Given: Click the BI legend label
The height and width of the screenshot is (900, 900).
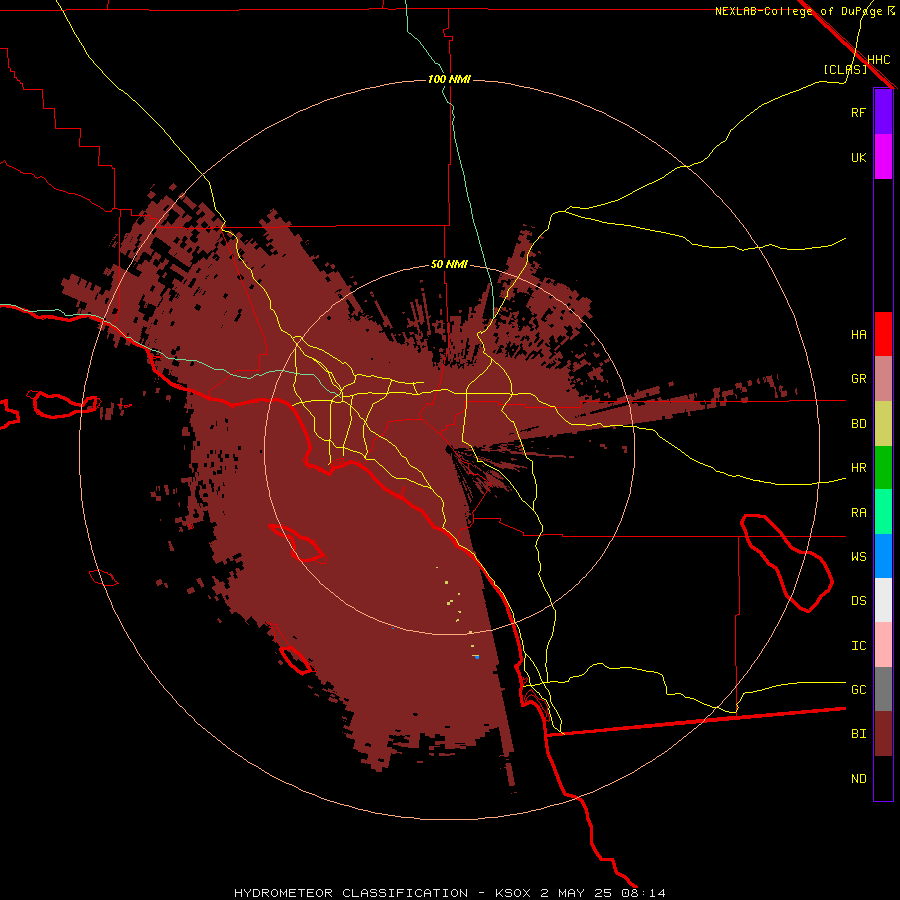Looking at the screenshot, I should (858, 734).
